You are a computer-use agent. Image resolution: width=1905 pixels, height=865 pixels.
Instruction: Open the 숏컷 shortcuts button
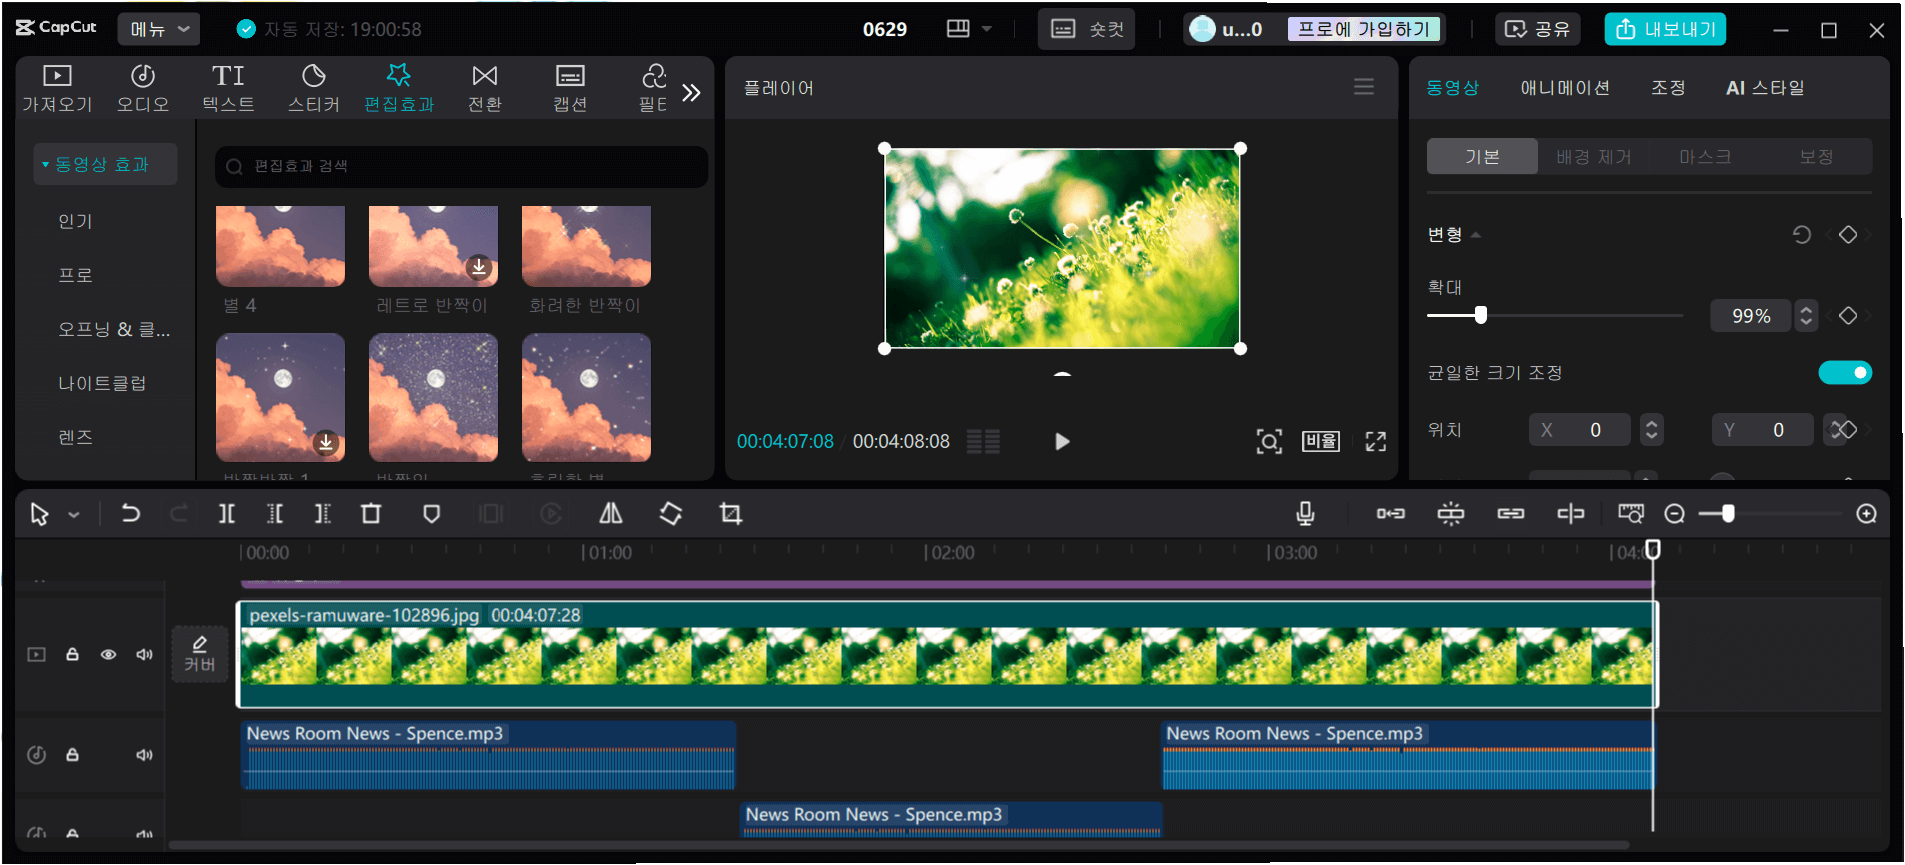[1087, 29]
